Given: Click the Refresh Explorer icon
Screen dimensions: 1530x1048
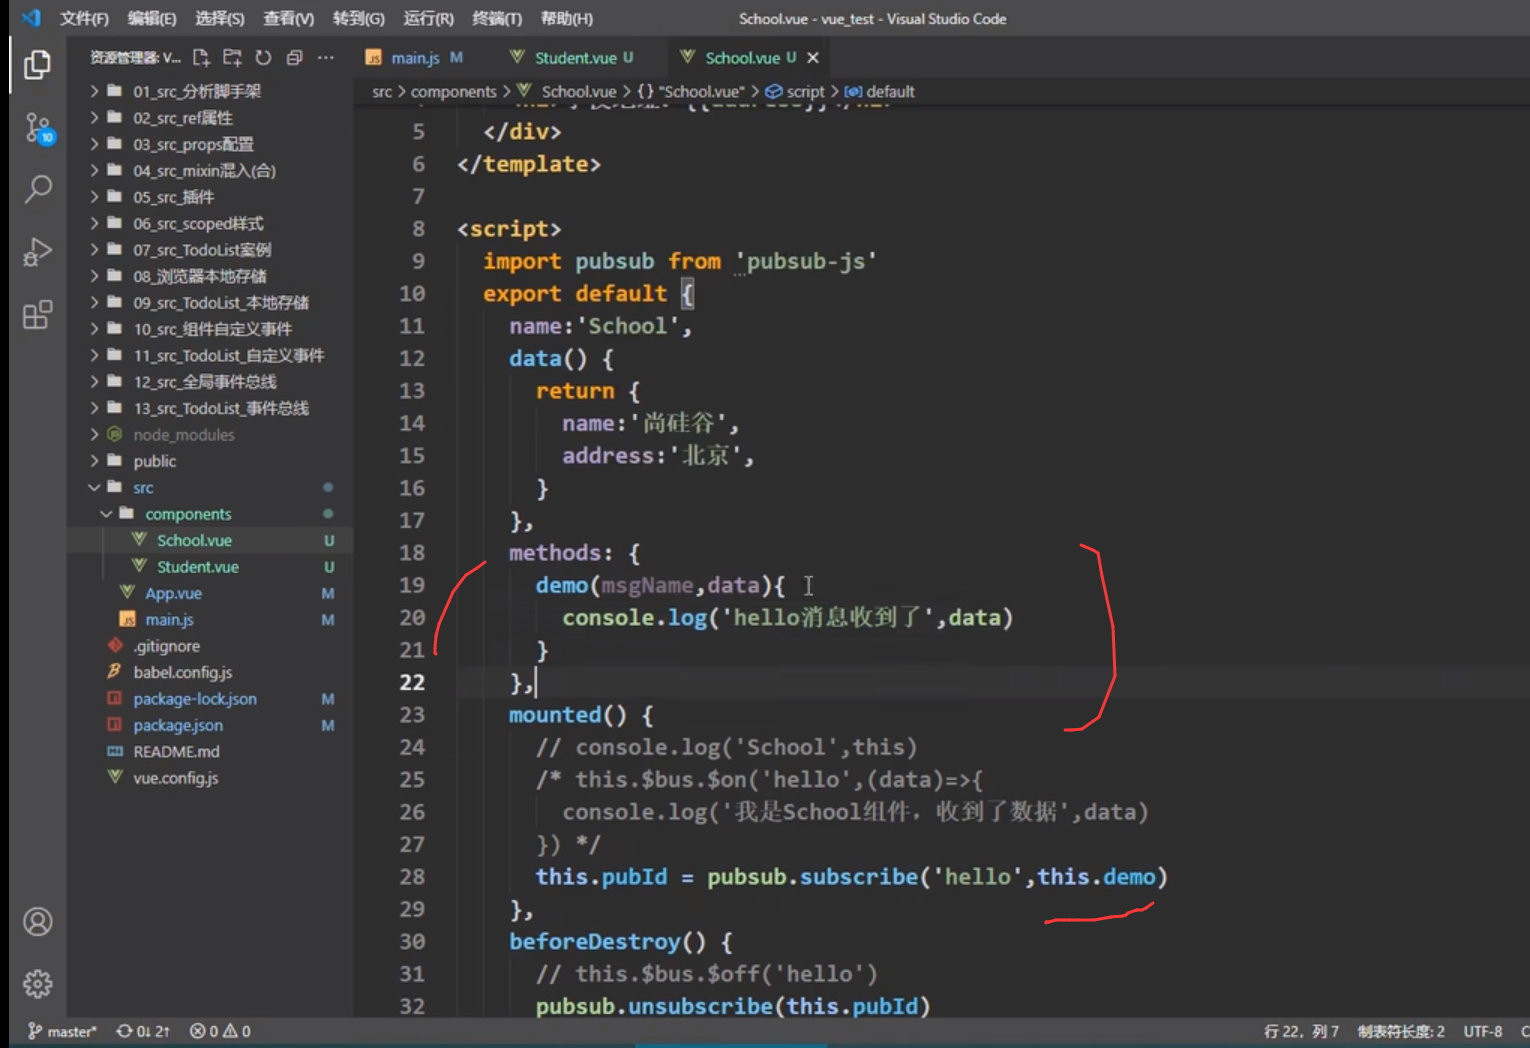Looking at the screenshot, I should [263, 58].
